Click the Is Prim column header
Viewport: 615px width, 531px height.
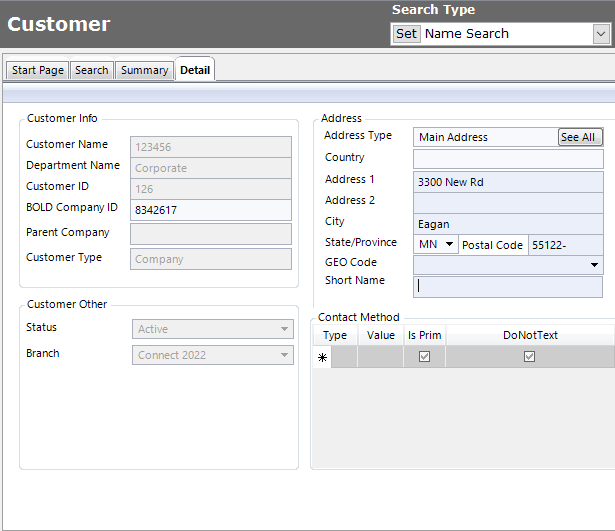pyautogui.click(x=424, y=335)
